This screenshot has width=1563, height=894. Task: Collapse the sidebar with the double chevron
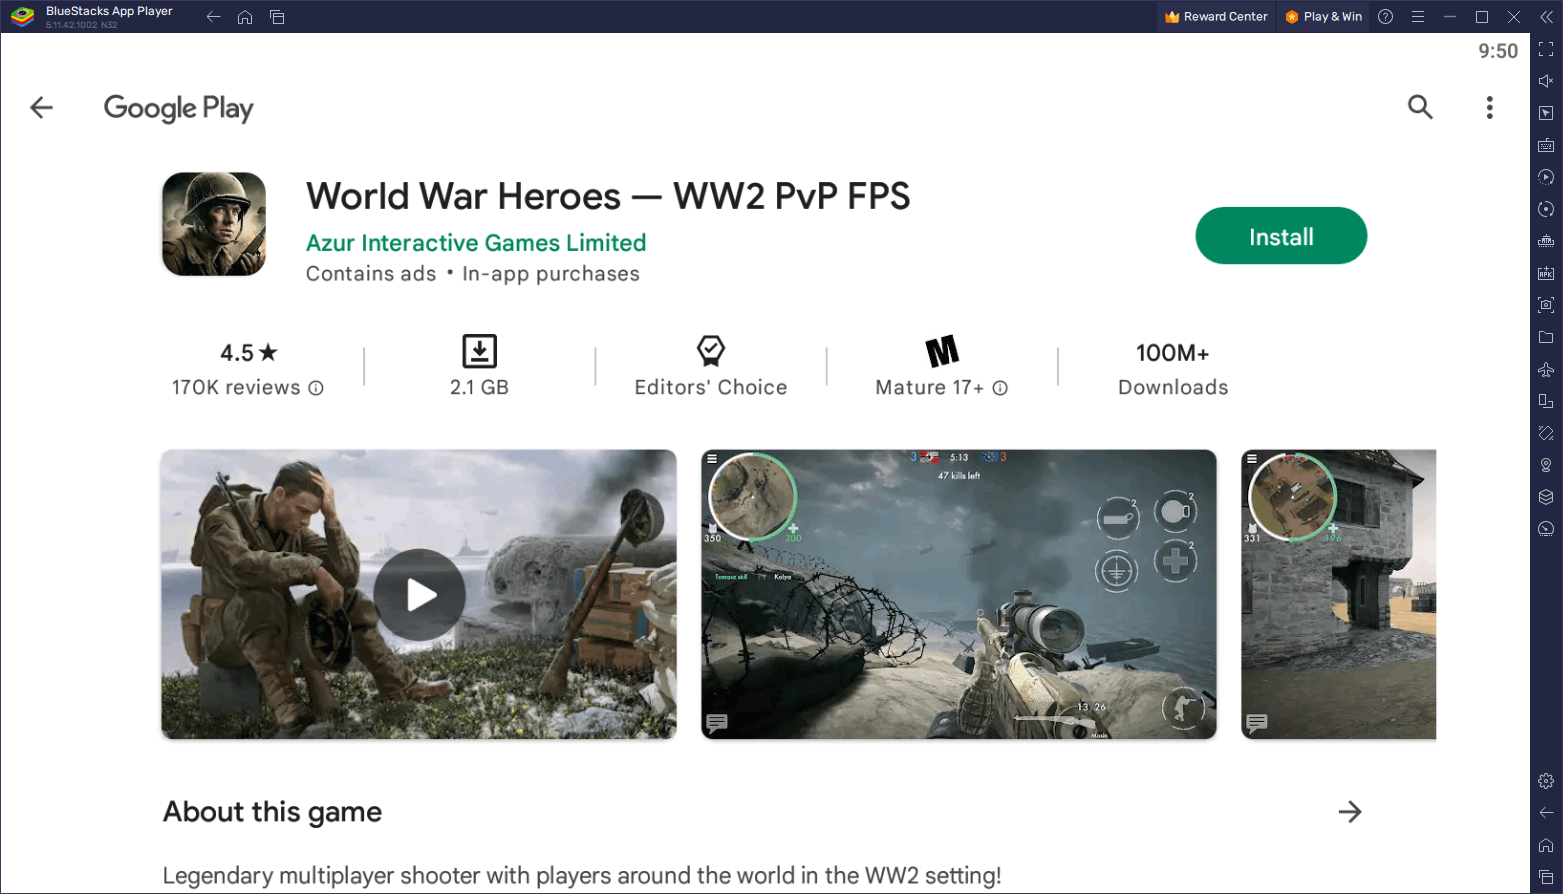[1546, 17]
